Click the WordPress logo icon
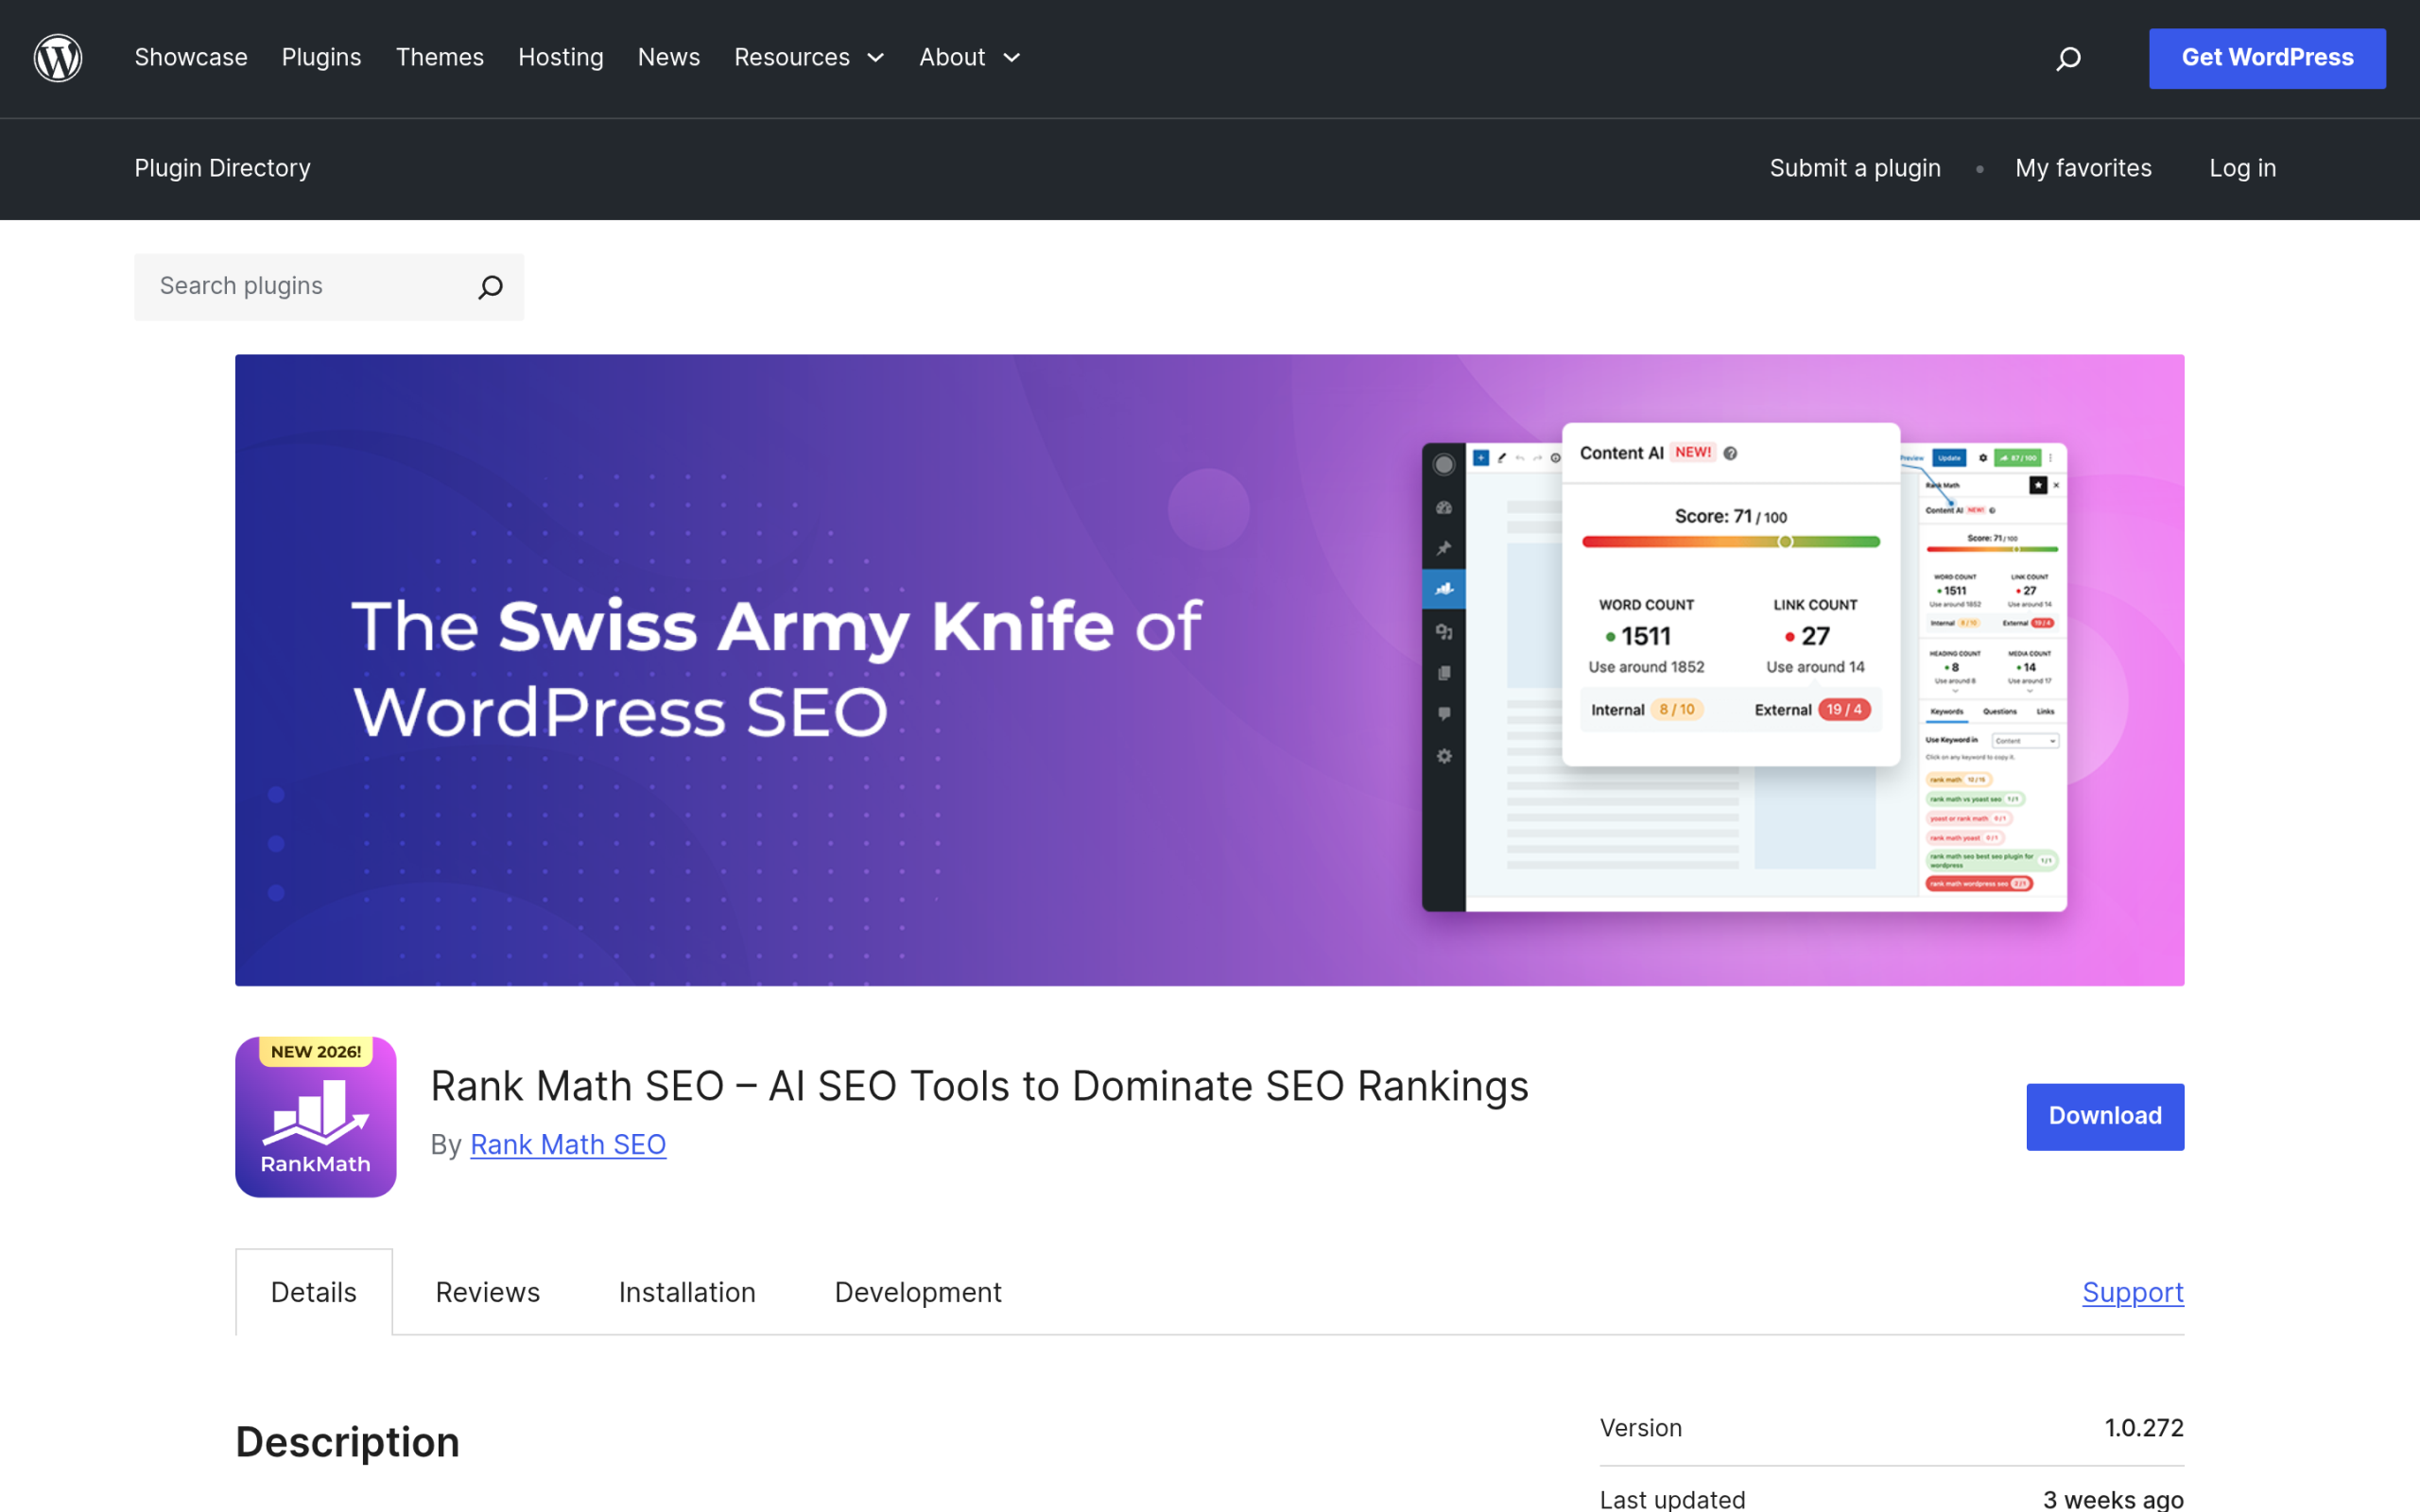 [58, 58]
